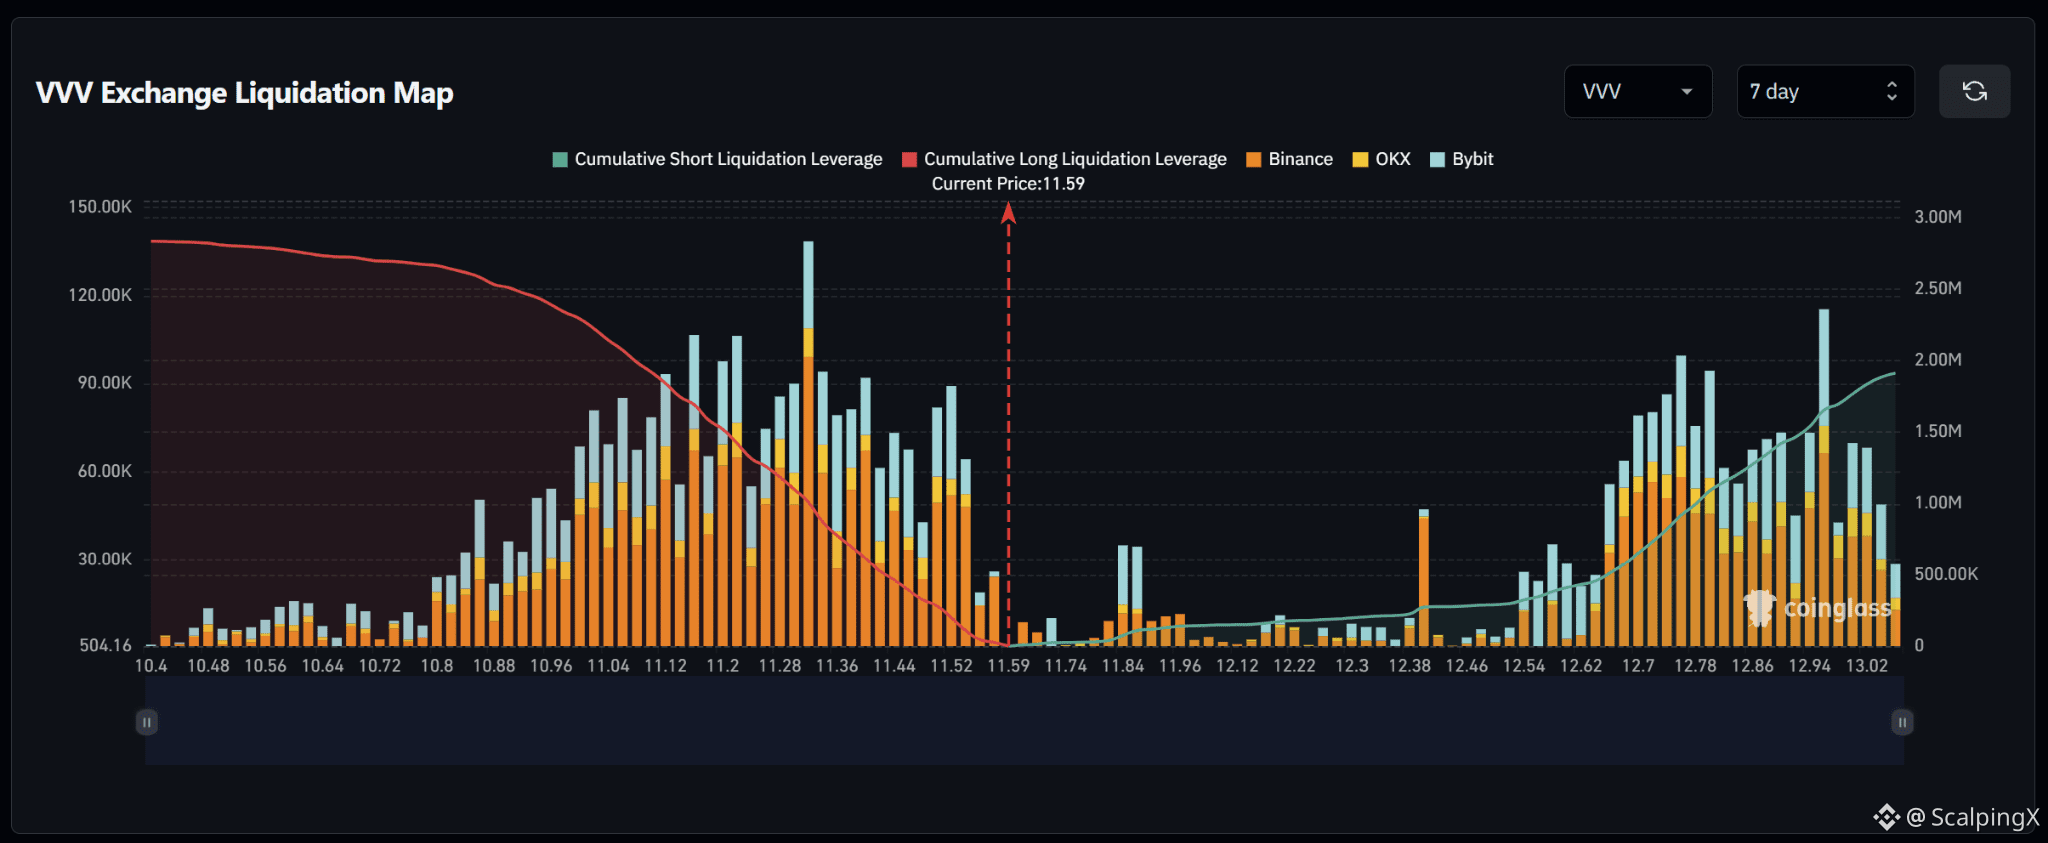Image resolution: width=2048 pixels, height=843 pixels.
Task: Click the left zoom range slider handle
Action: point(146,722)
